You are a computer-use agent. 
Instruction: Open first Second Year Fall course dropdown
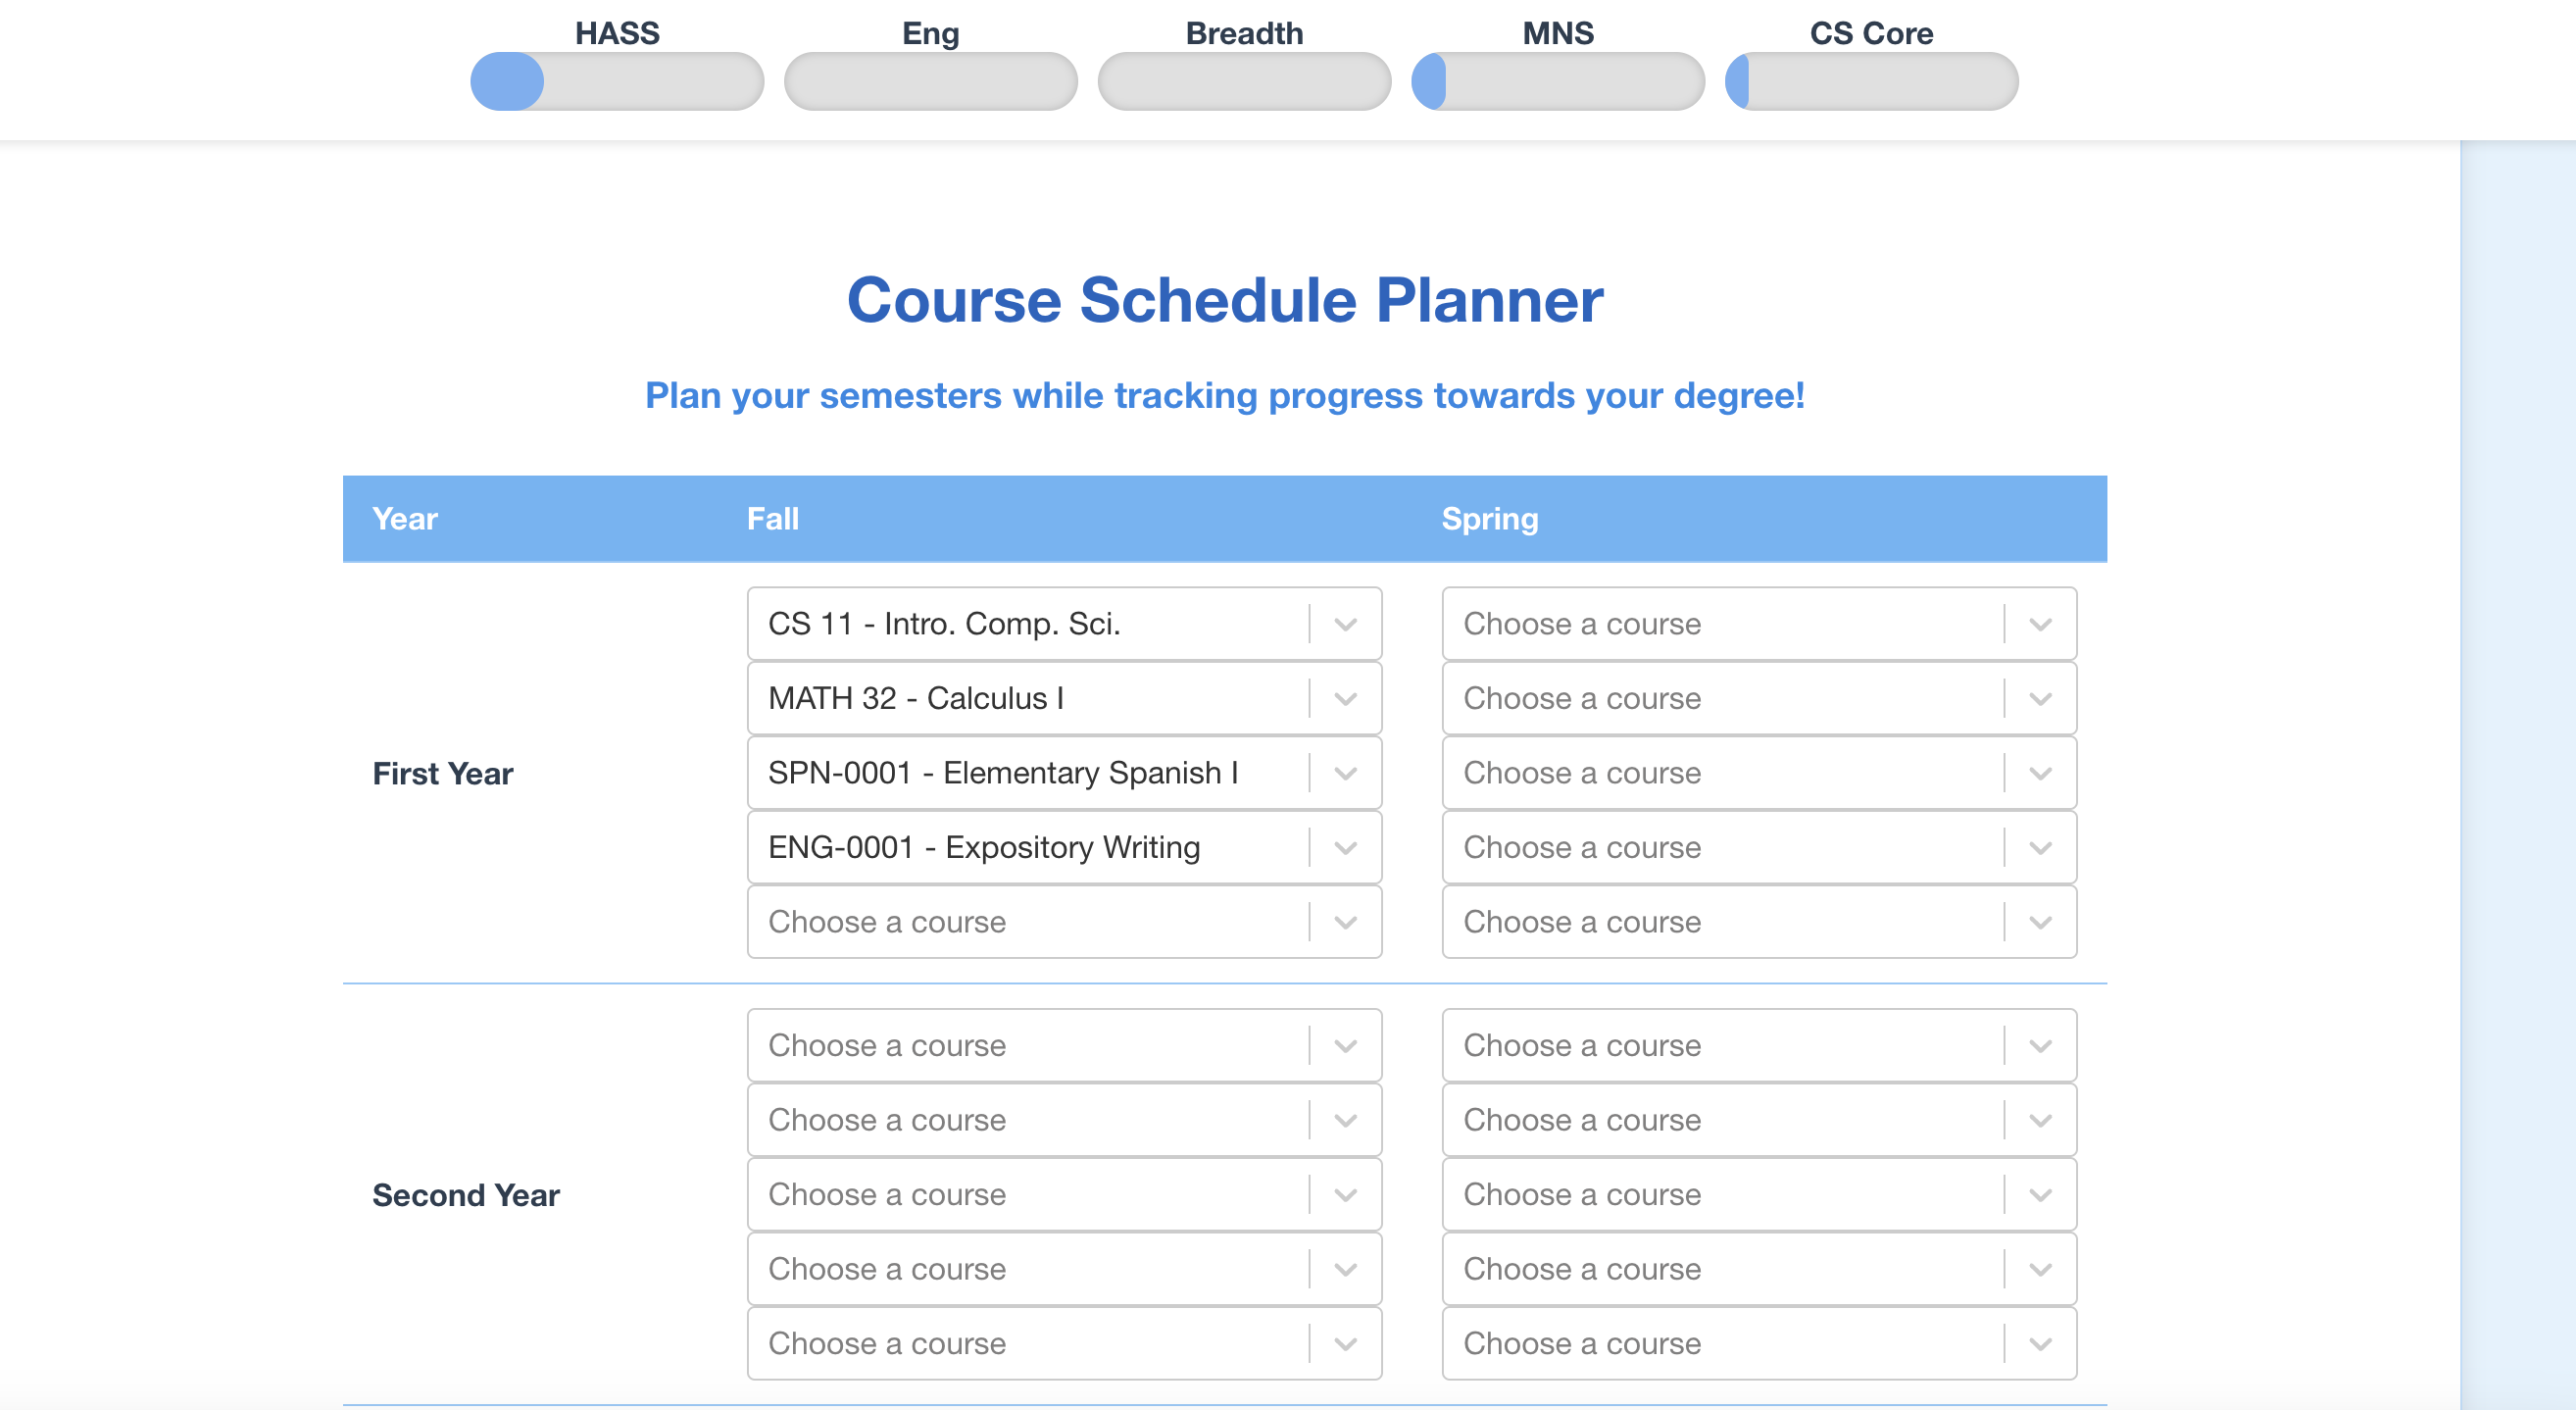pos(1064,1046)
